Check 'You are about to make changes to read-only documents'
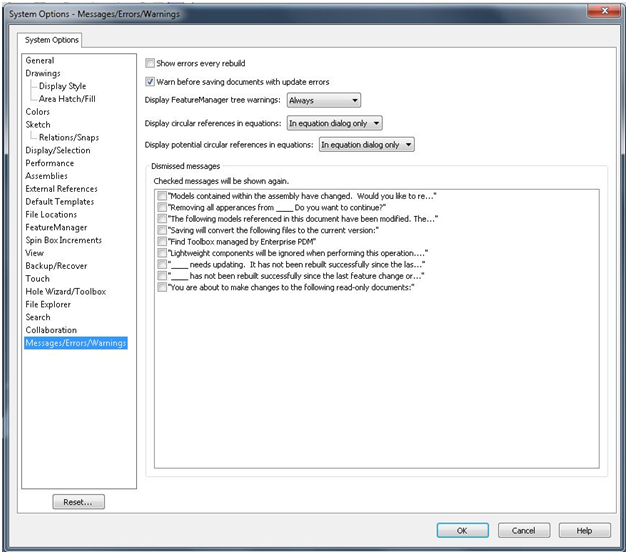The width and height of the screenshot is (628, 554). pyautogui.click(x=163, y=287)
